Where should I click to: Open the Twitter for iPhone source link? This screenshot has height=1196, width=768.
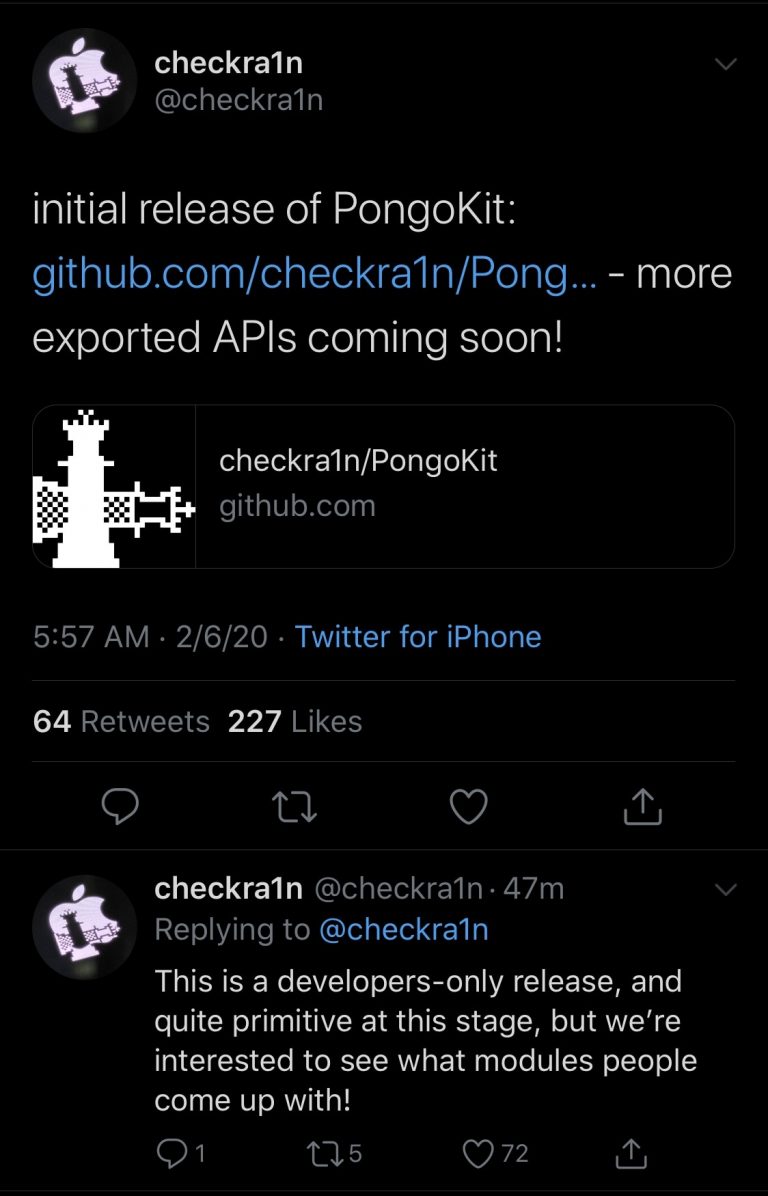[x=418, y=637]
